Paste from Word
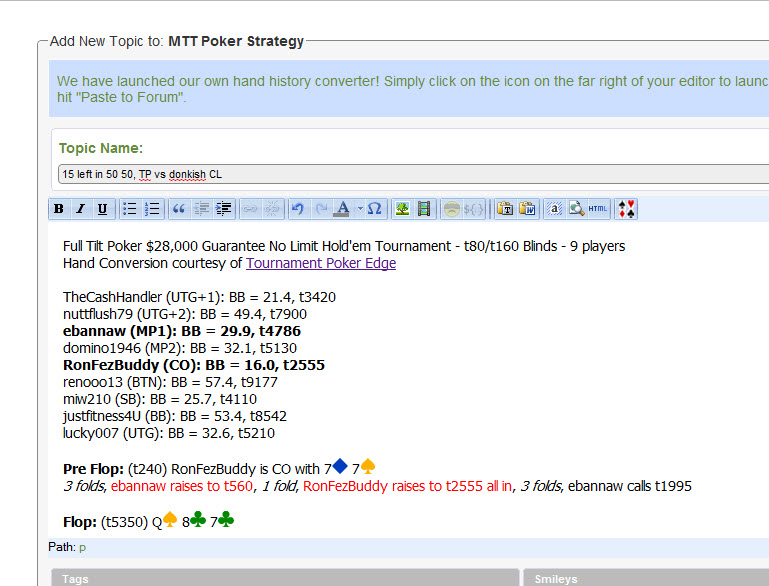769x586 pixels. [x=528, y=209]
